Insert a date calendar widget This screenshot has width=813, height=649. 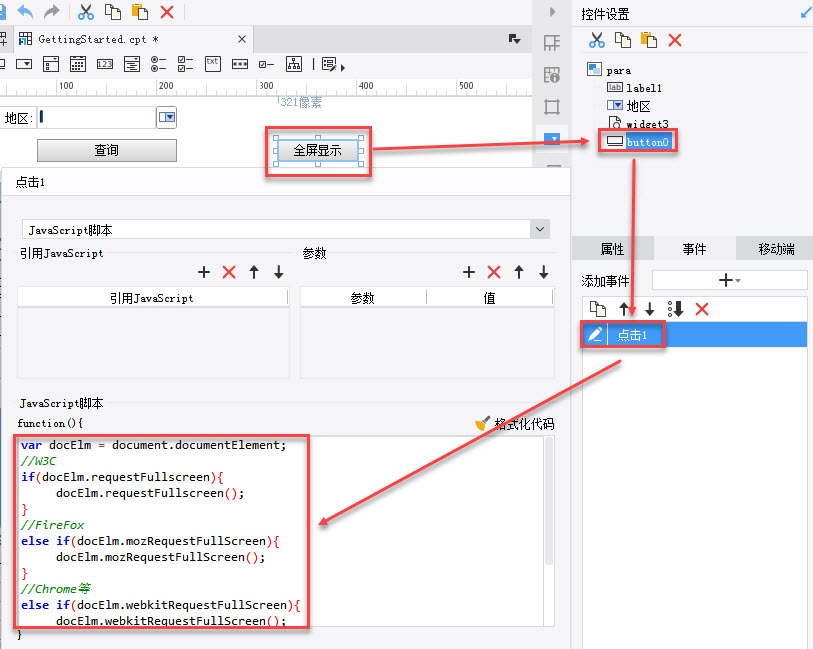[78, 64]
